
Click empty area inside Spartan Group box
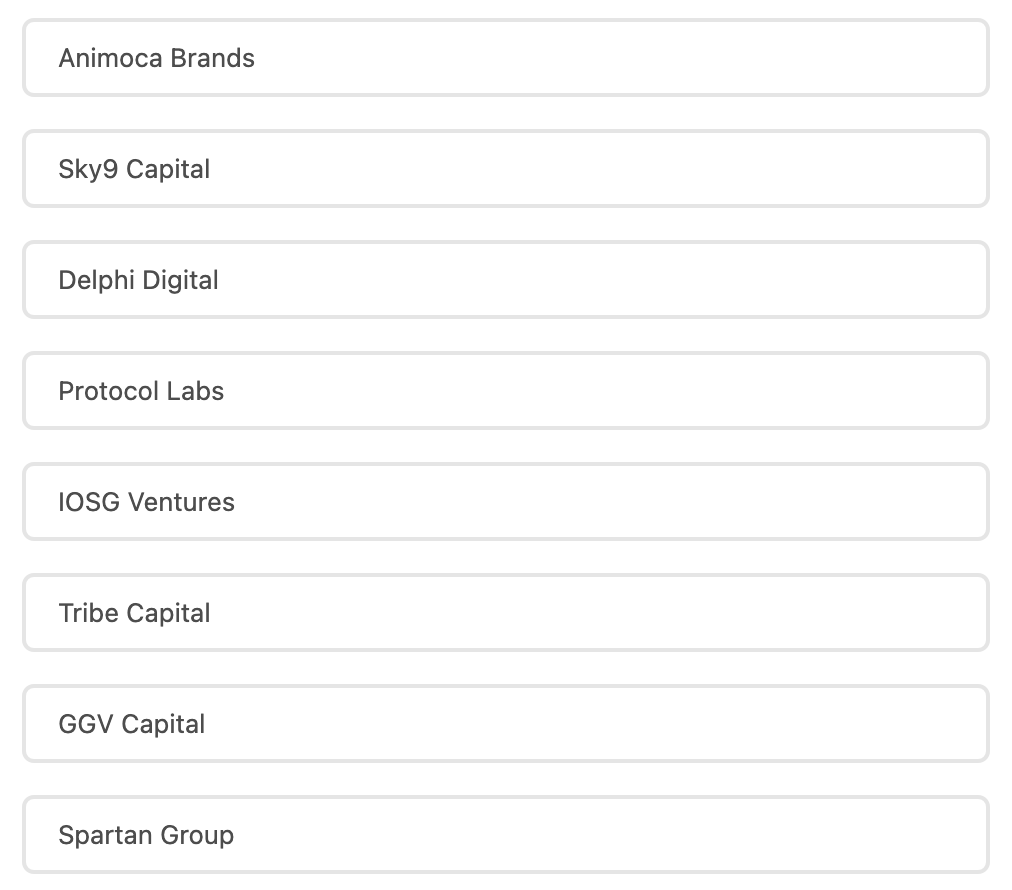(x=700, y=835)
